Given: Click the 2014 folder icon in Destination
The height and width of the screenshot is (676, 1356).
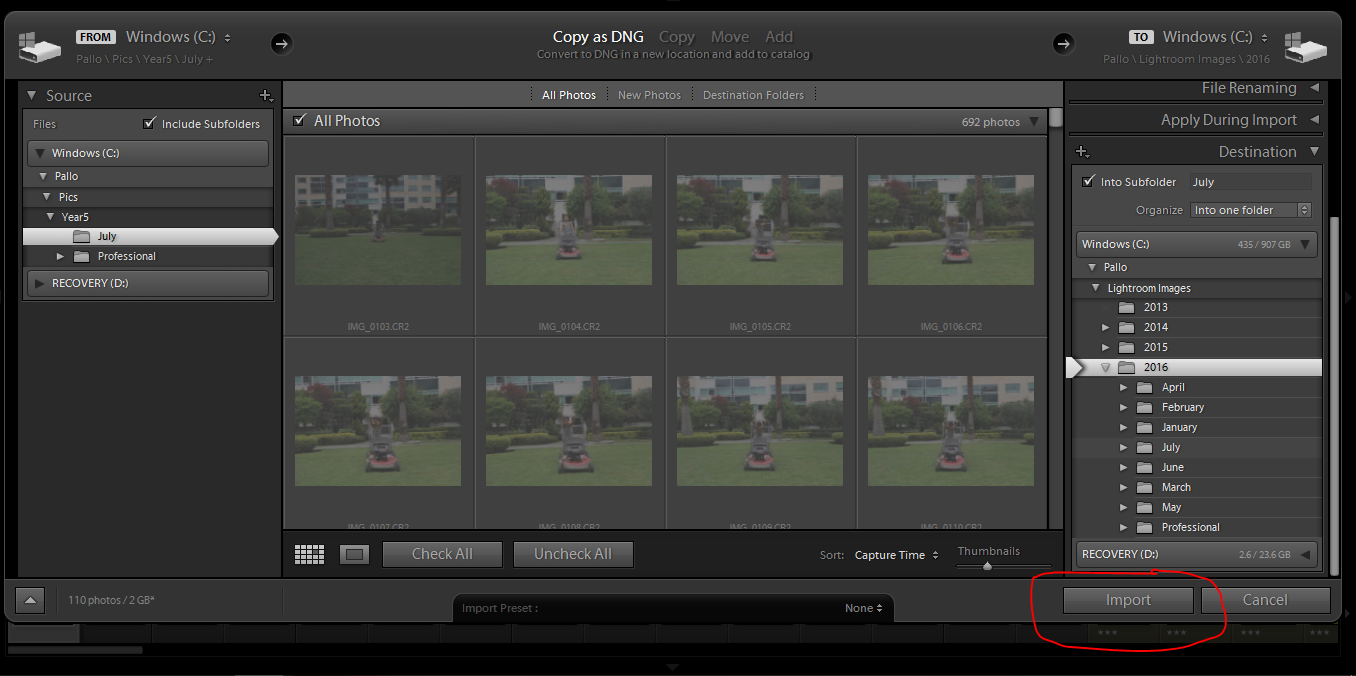Looking at the screenshot, I should [x=1126, y=327].
